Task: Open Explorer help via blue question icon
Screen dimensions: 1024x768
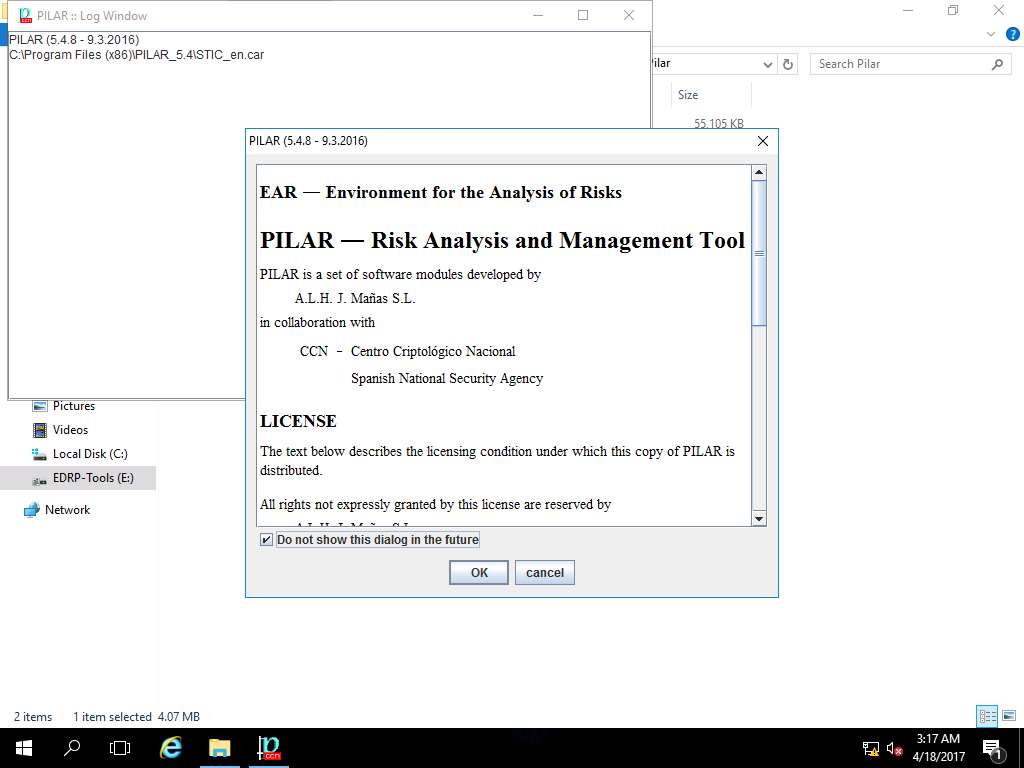Action: tap(1012, 35)
